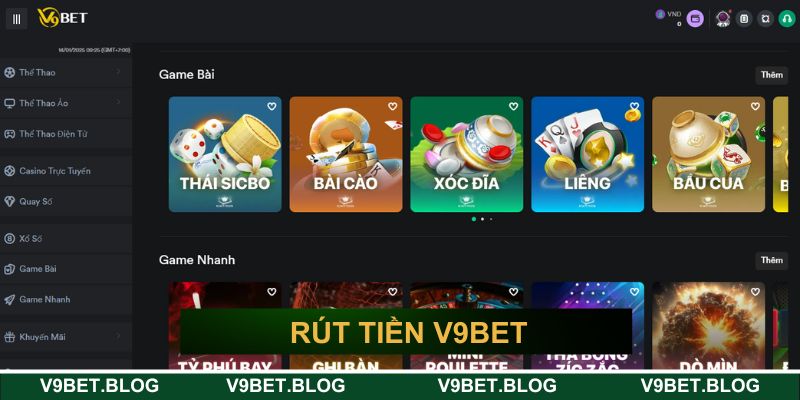The image size is (800, 400).
Task: Select the Quay Số diamond icon
Action: click(10, 202)
